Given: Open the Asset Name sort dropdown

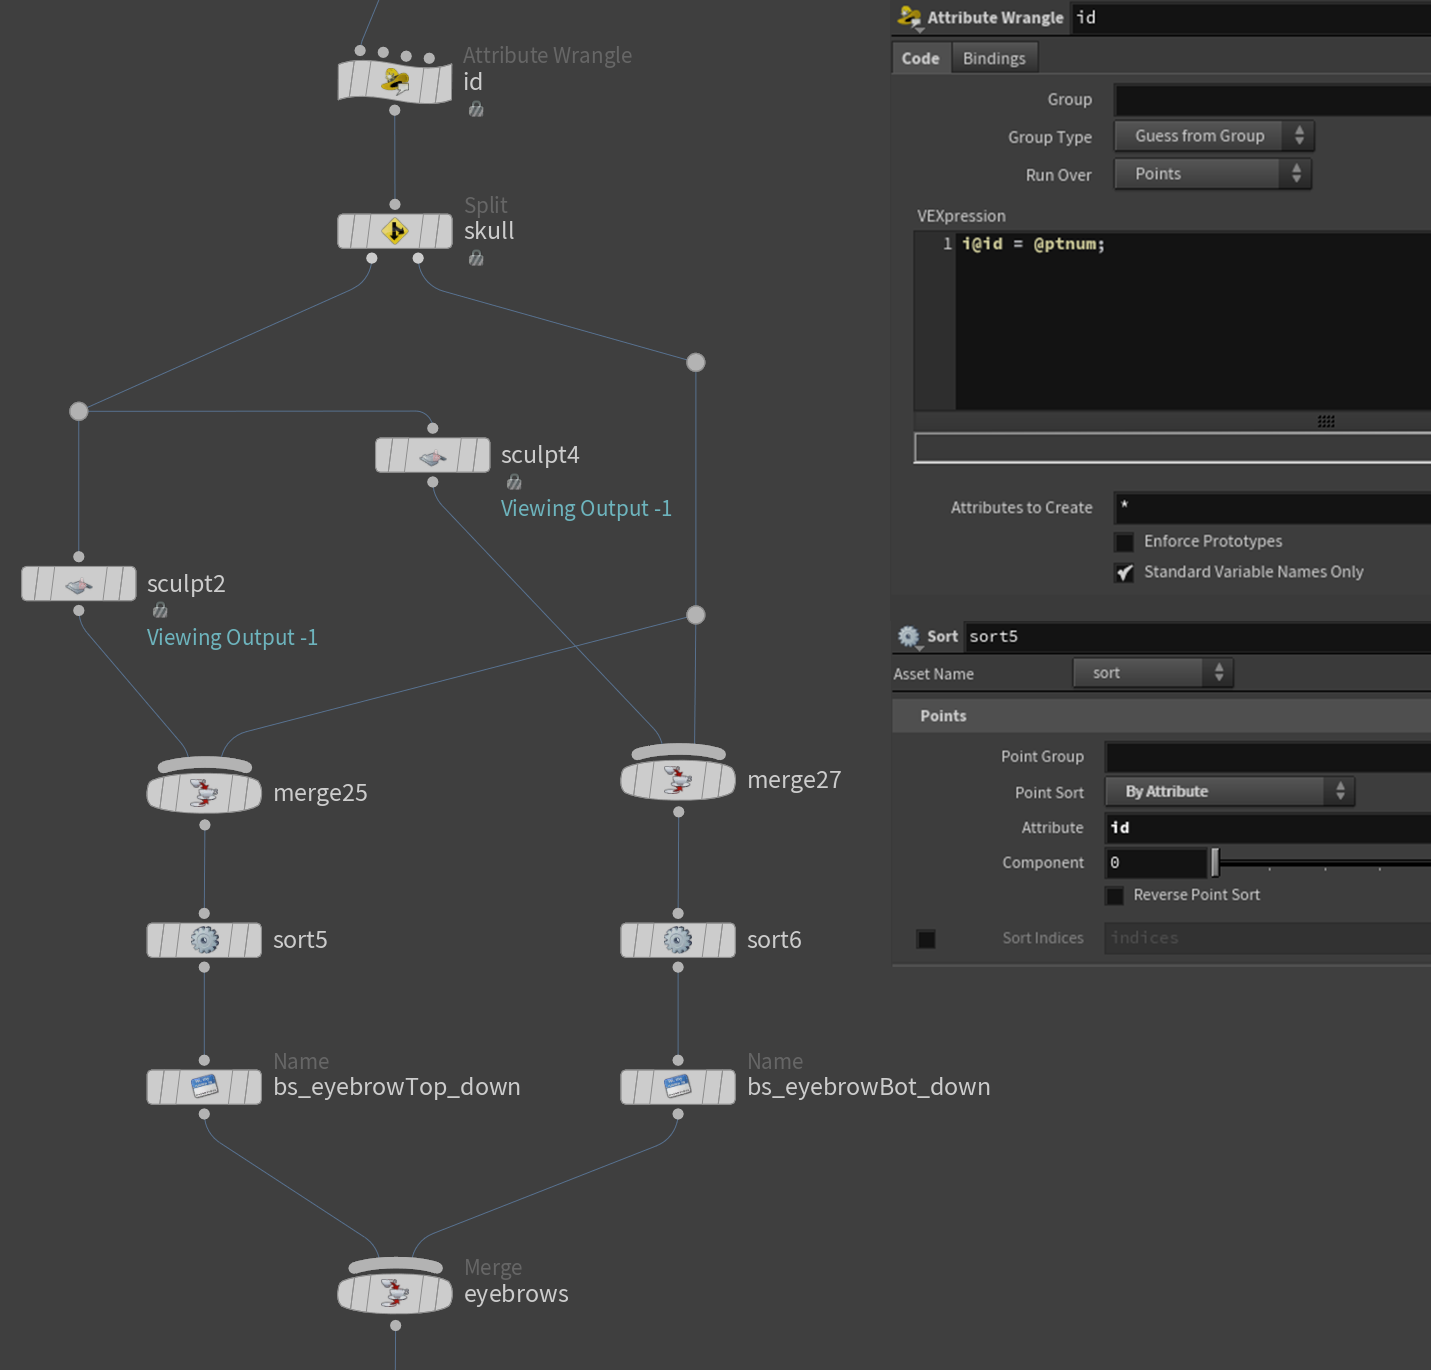Looking at the screenshot, I should click(1152, 673).
